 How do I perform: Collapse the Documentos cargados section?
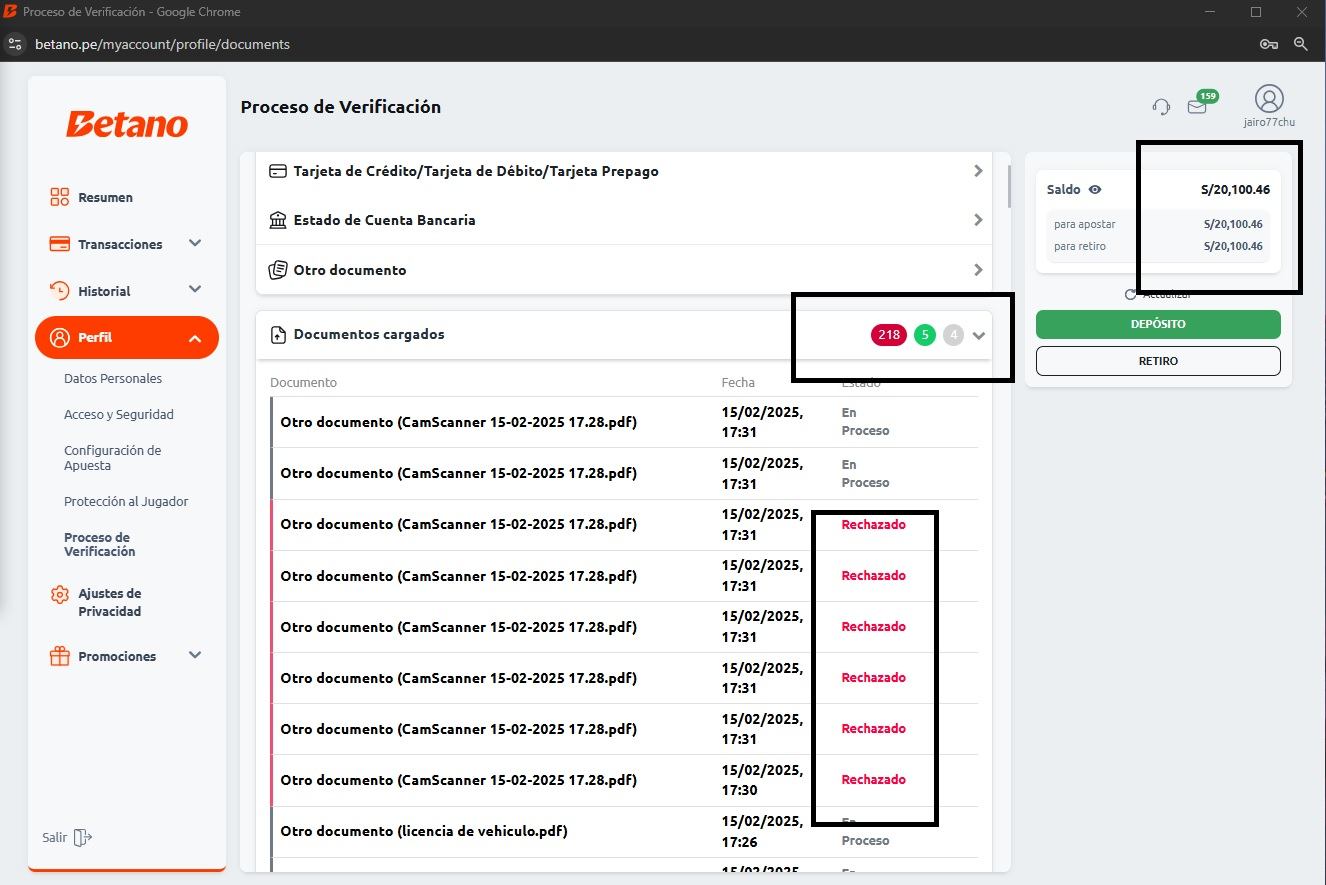coord(979,336)
